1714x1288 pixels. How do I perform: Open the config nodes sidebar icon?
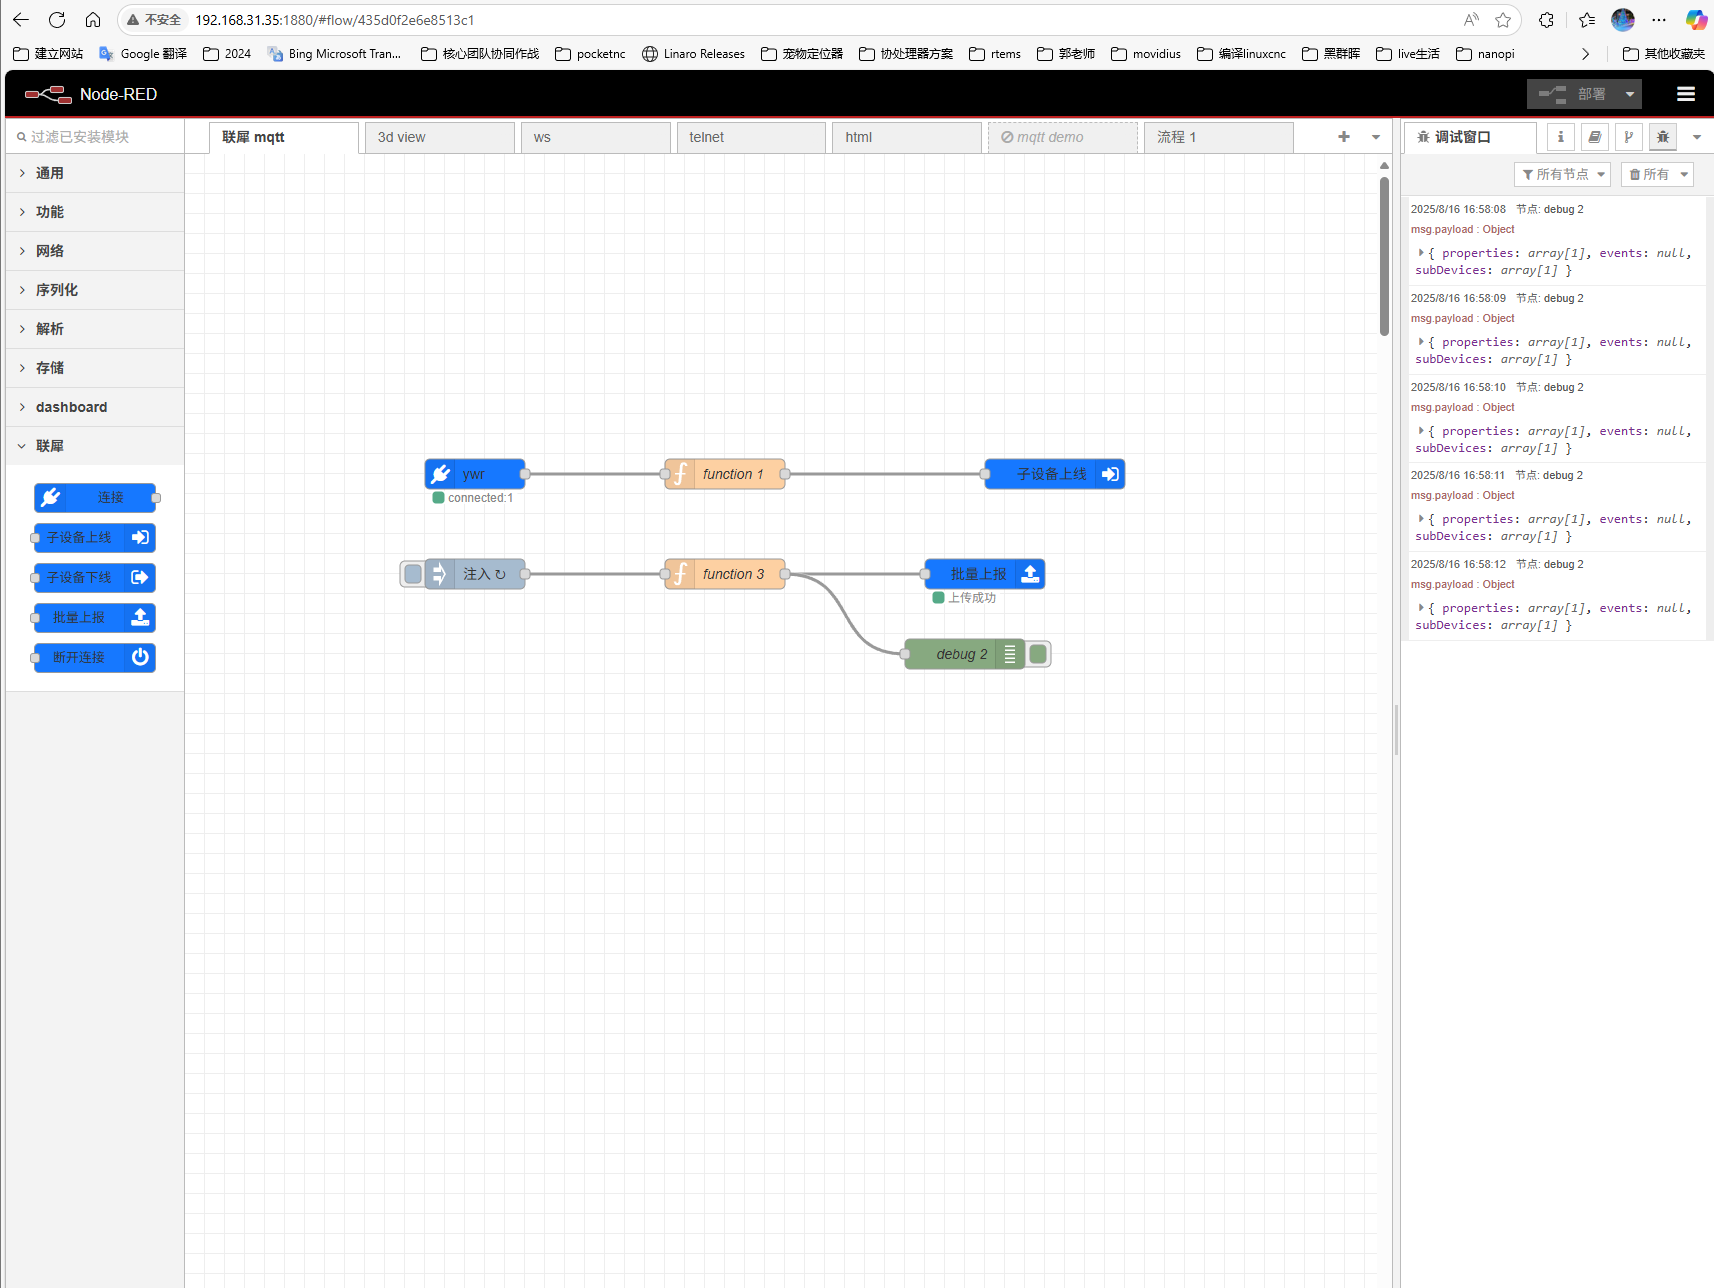tap(1629, 137)
